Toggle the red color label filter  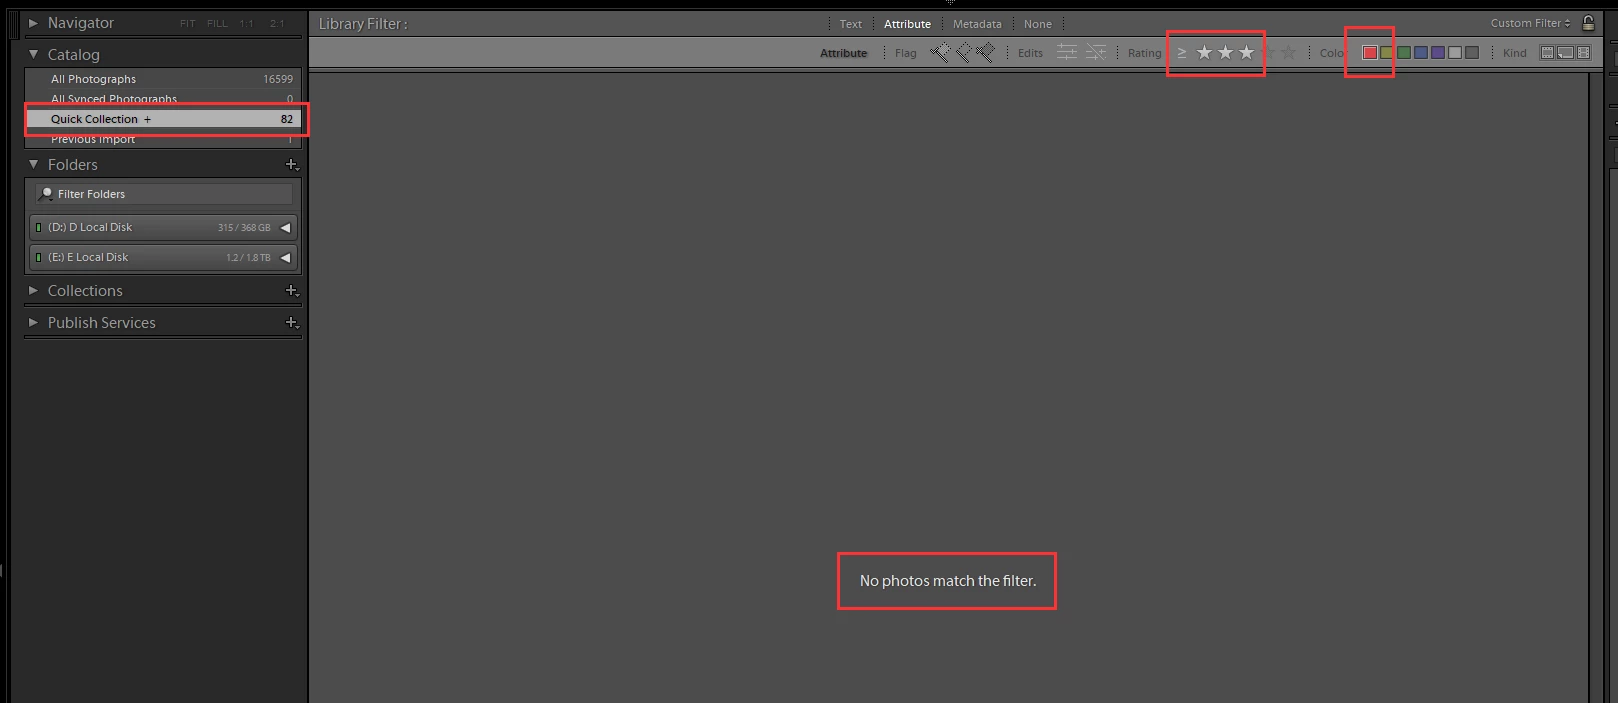1370,53
